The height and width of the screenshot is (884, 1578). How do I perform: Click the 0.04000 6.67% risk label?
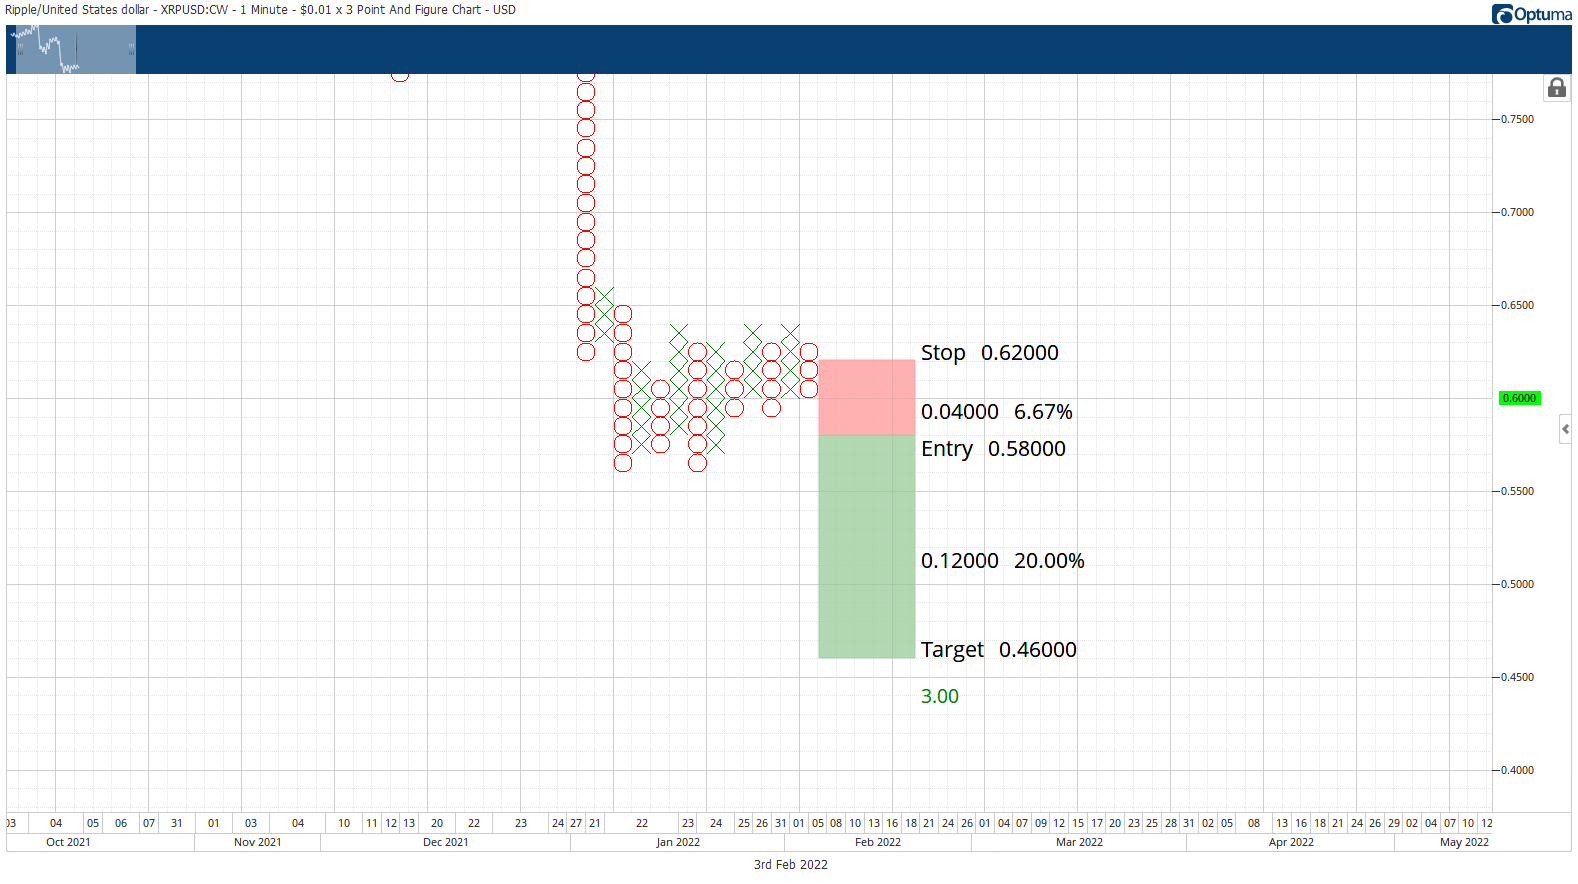coord(996,412)
